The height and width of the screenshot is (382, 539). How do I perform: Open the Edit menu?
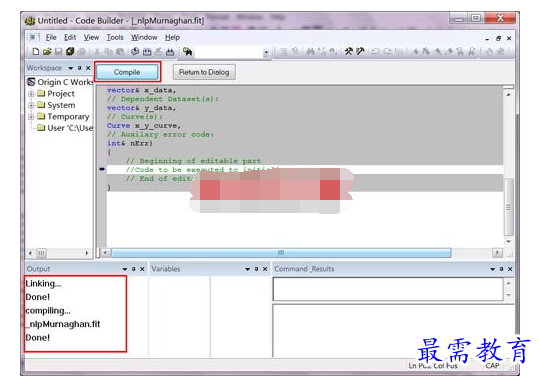coord(70,37)
